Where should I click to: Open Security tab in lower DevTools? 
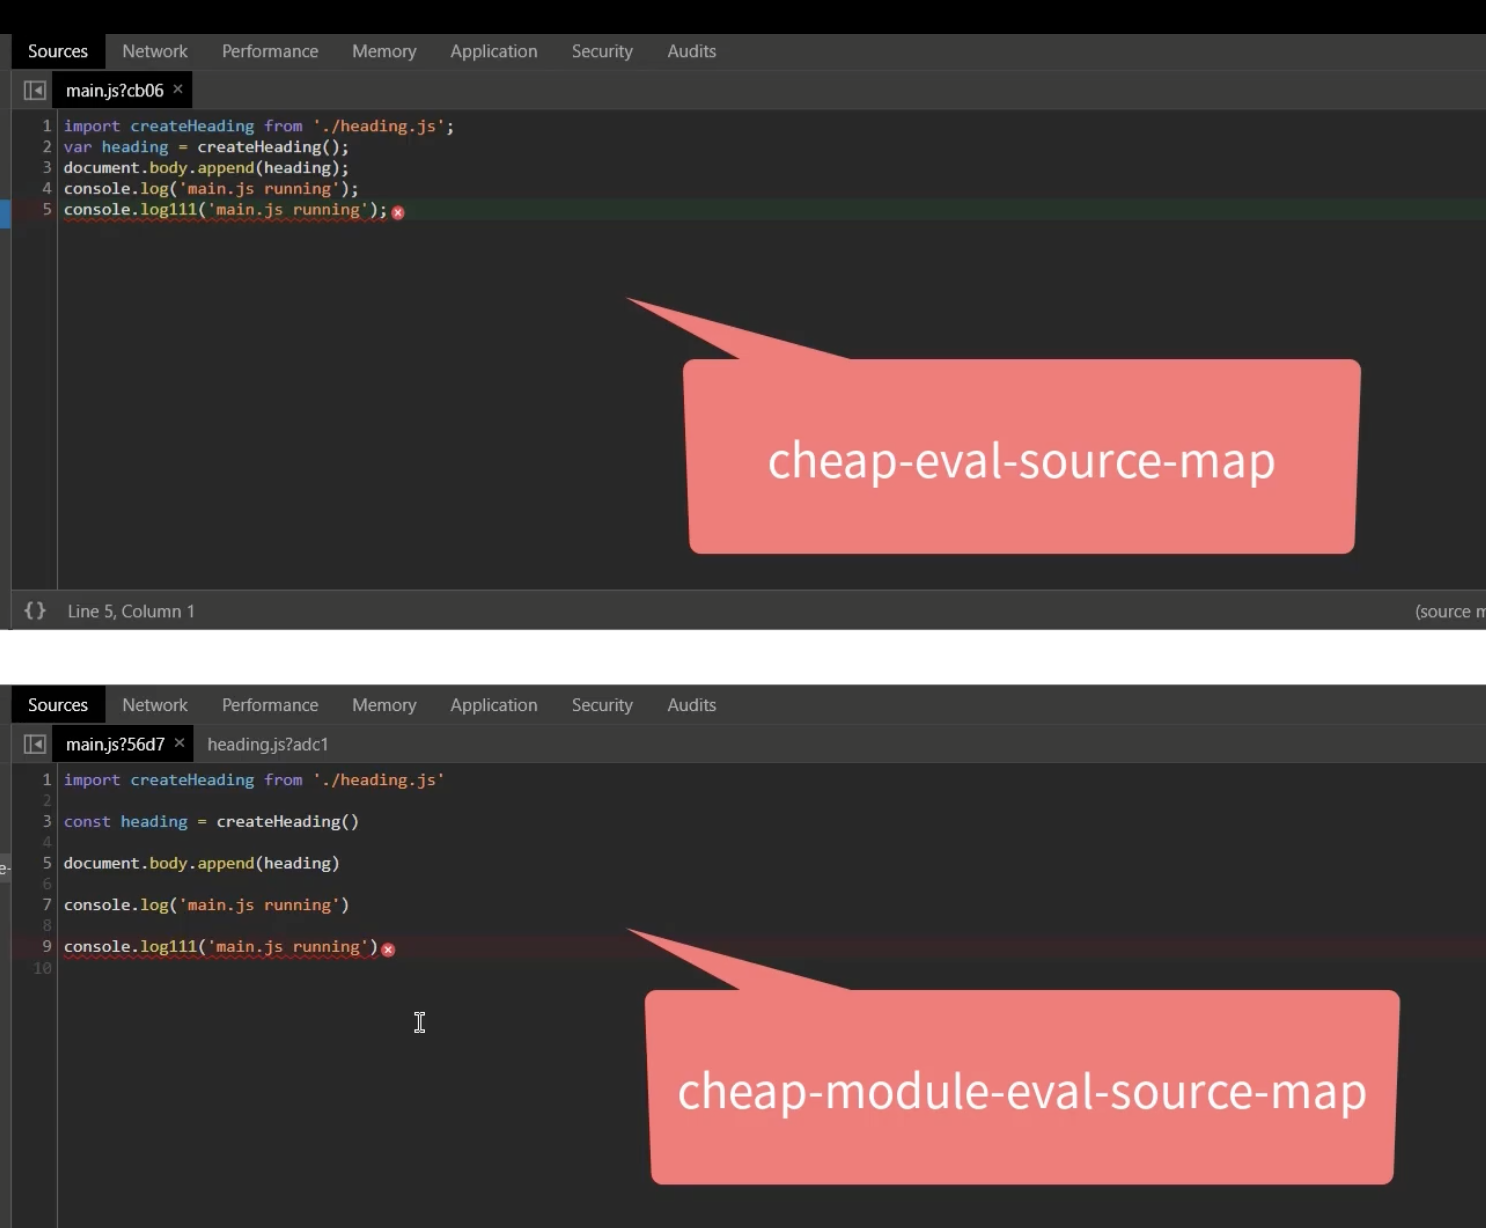(x=602, y=705)
